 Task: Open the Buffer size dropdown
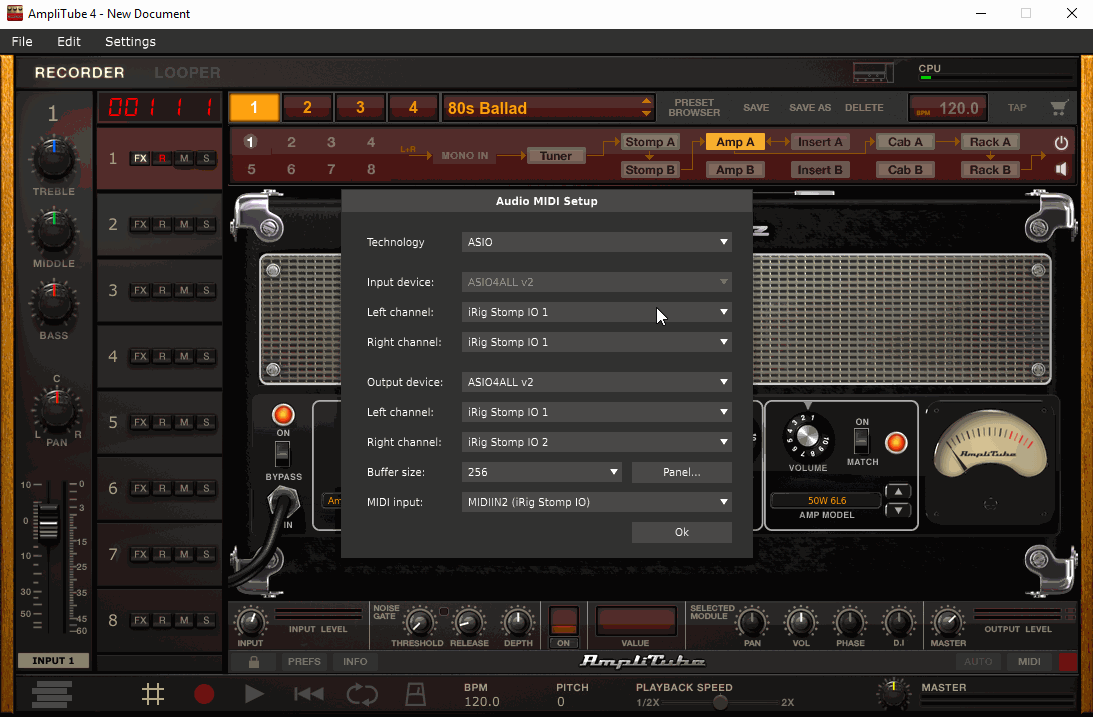542,472
